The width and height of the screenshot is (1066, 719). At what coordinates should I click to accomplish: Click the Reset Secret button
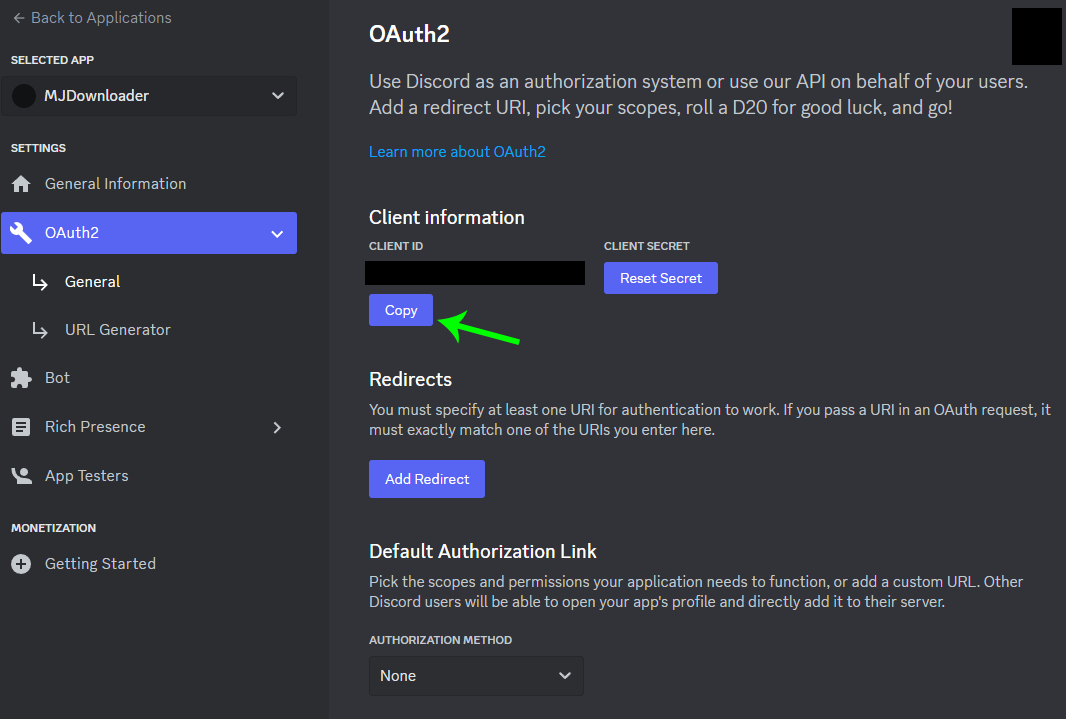pos(661,278)
